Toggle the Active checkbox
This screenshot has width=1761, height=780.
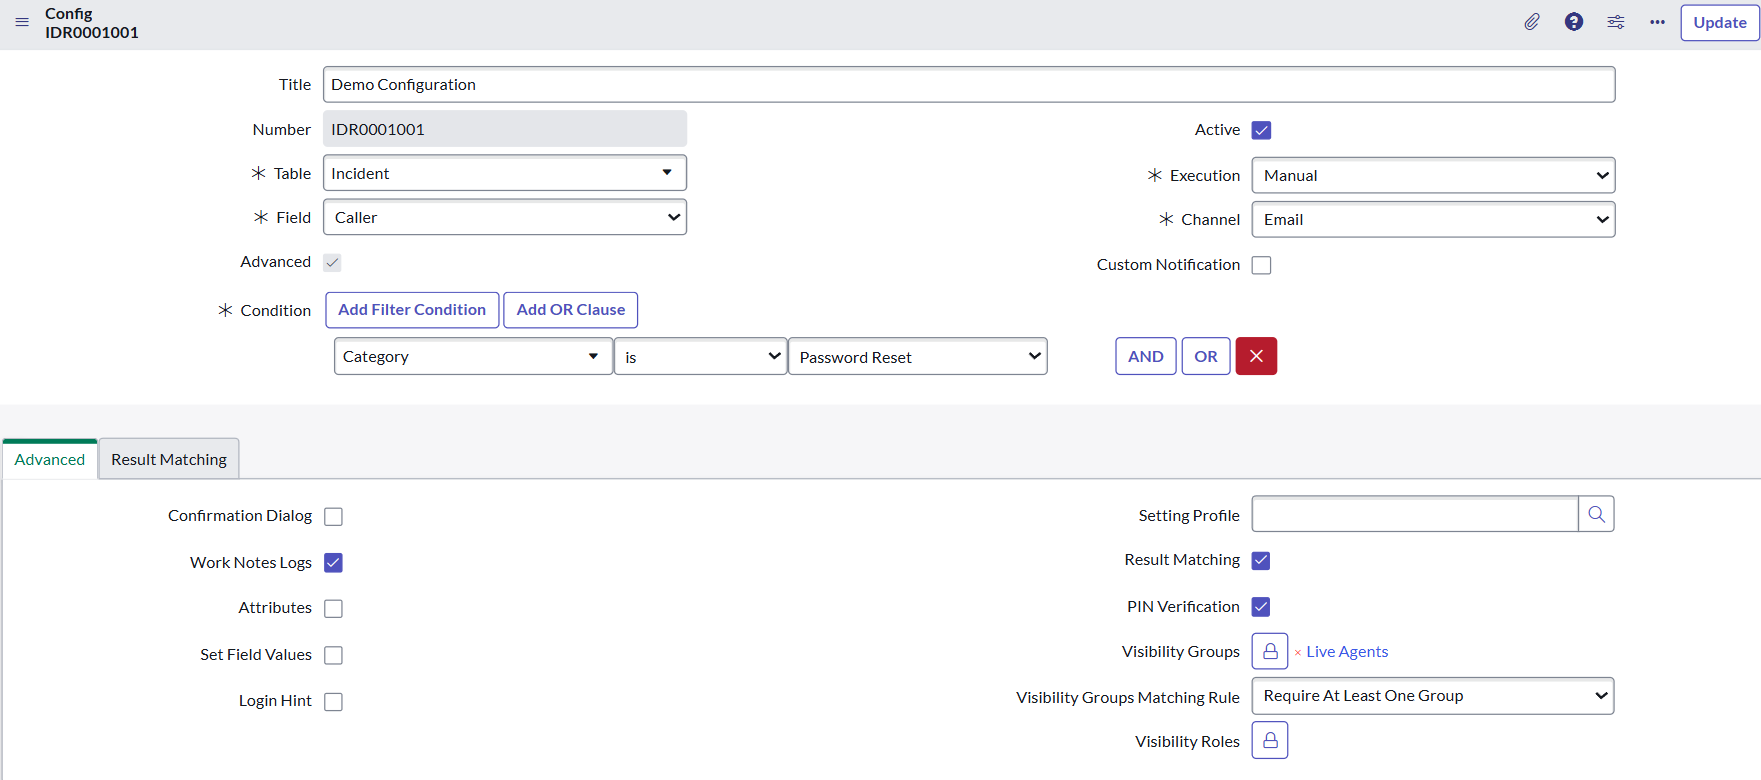1262,130
